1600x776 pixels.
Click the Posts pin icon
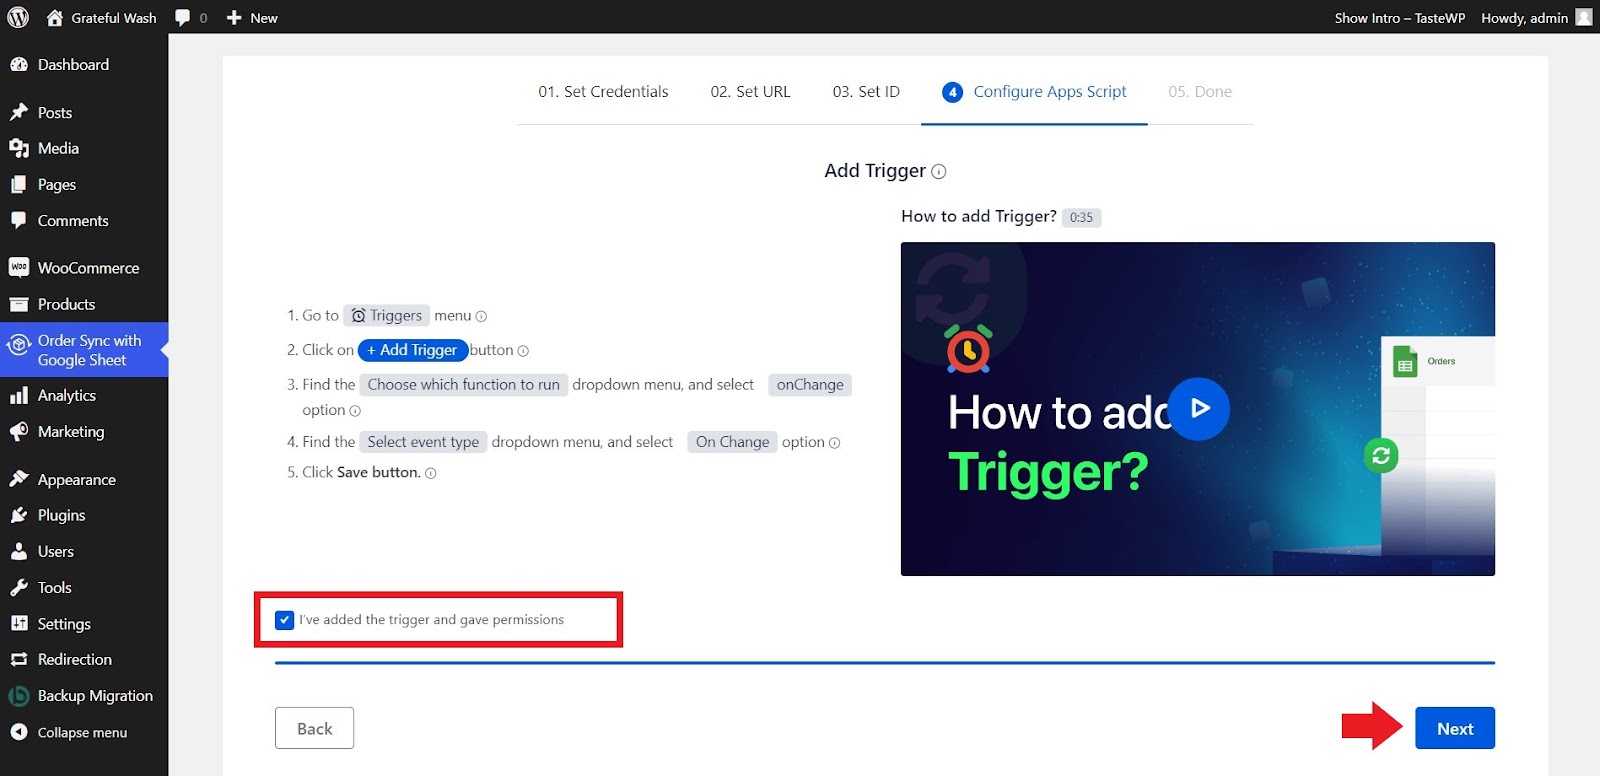(x=19, y=112)
